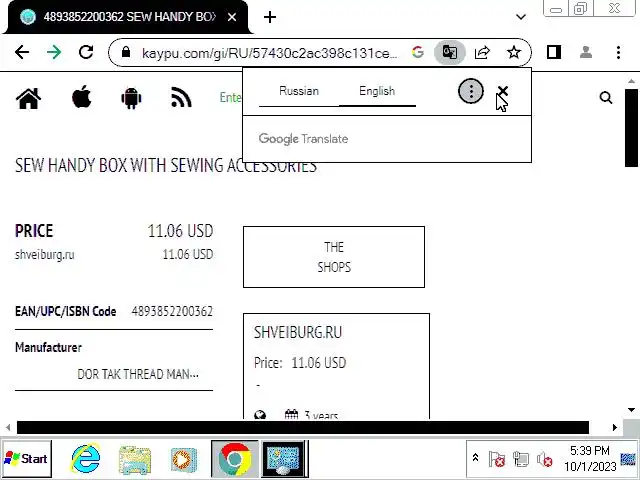Open the SHVEIBURG.RU shop heading
Viewport: 640px width, 480px height.
(298, 333)
